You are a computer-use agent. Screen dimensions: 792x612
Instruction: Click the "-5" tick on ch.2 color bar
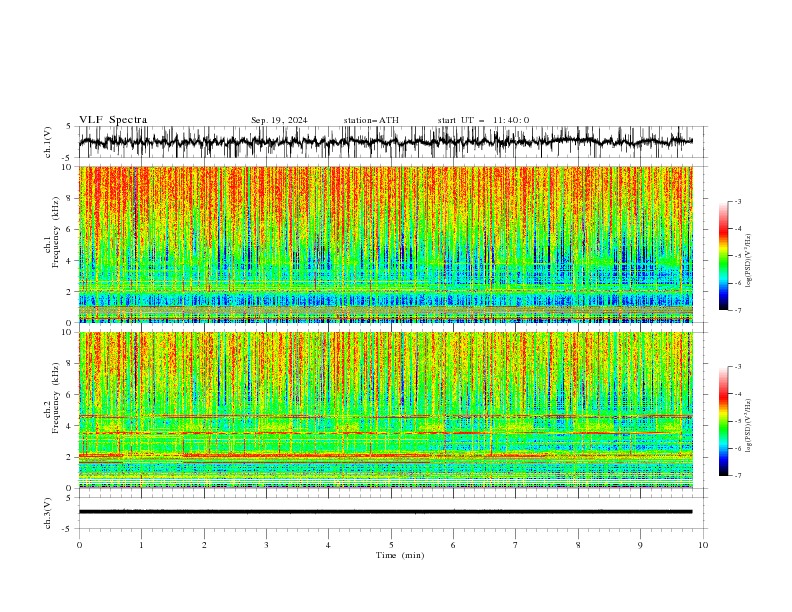pyautogui.click(x=738, y=421)
